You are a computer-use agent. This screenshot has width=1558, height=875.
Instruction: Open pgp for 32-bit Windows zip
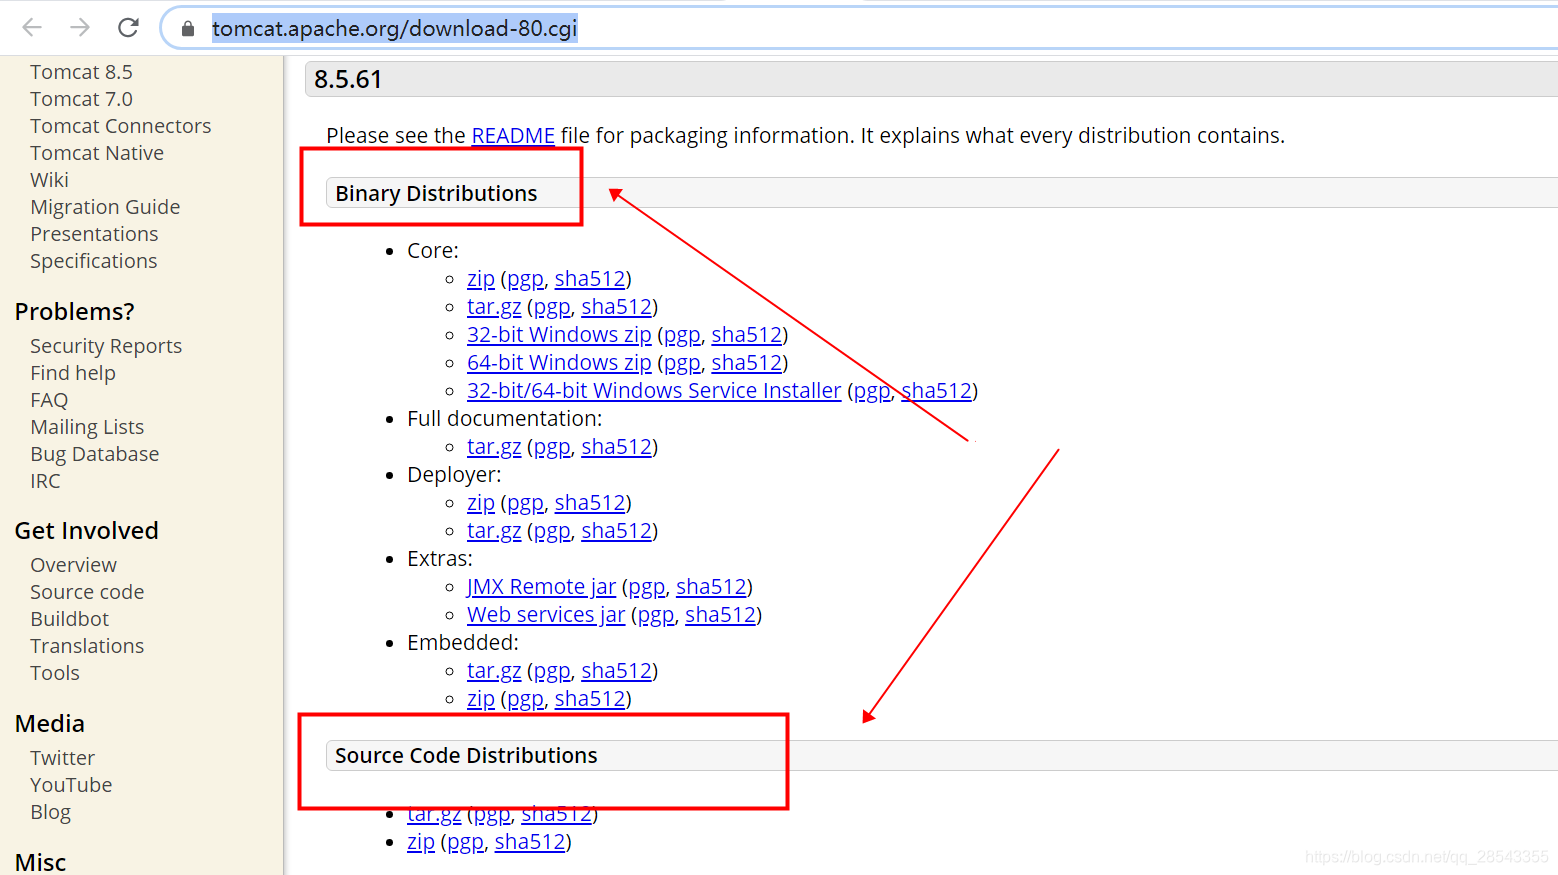(x=682, y=335)
